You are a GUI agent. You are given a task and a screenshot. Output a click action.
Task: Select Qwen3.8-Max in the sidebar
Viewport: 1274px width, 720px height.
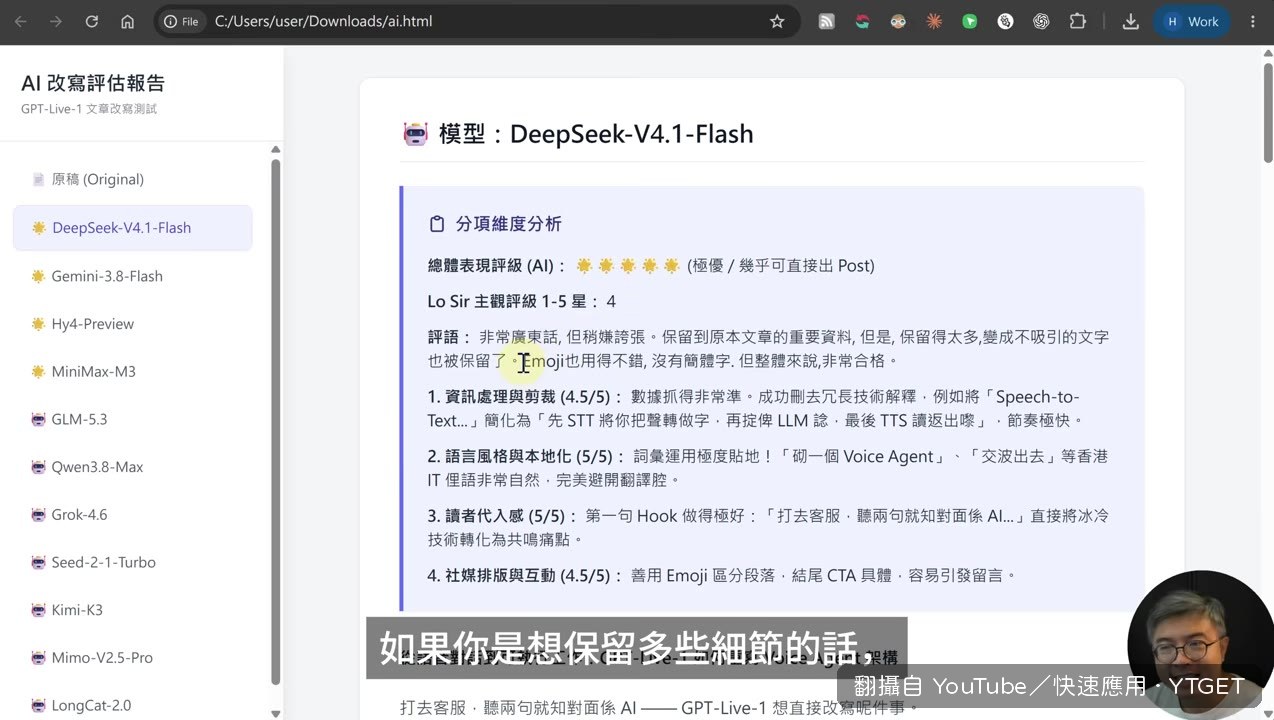point(132,467)
